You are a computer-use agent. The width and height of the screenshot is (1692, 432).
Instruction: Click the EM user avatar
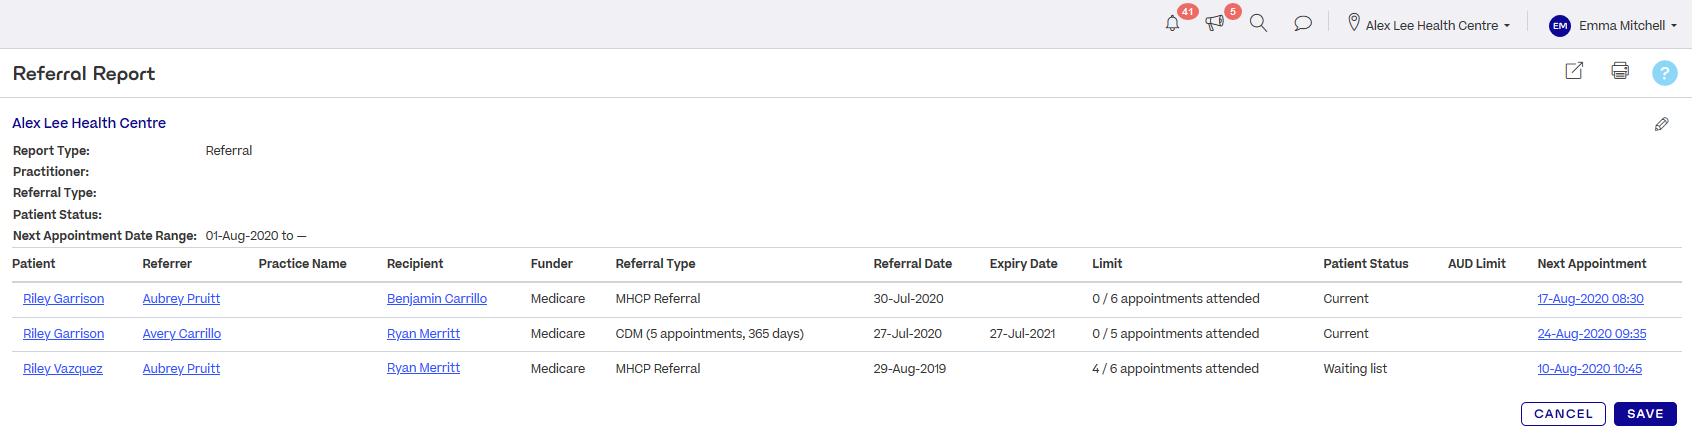point(1560,26)
